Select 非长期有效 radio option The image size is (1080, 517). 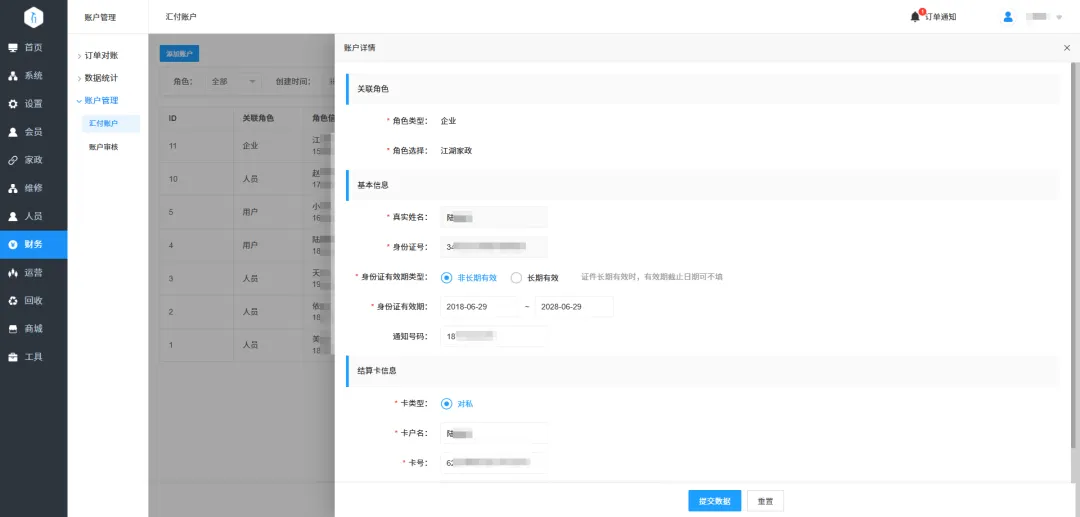pos(446,277)
